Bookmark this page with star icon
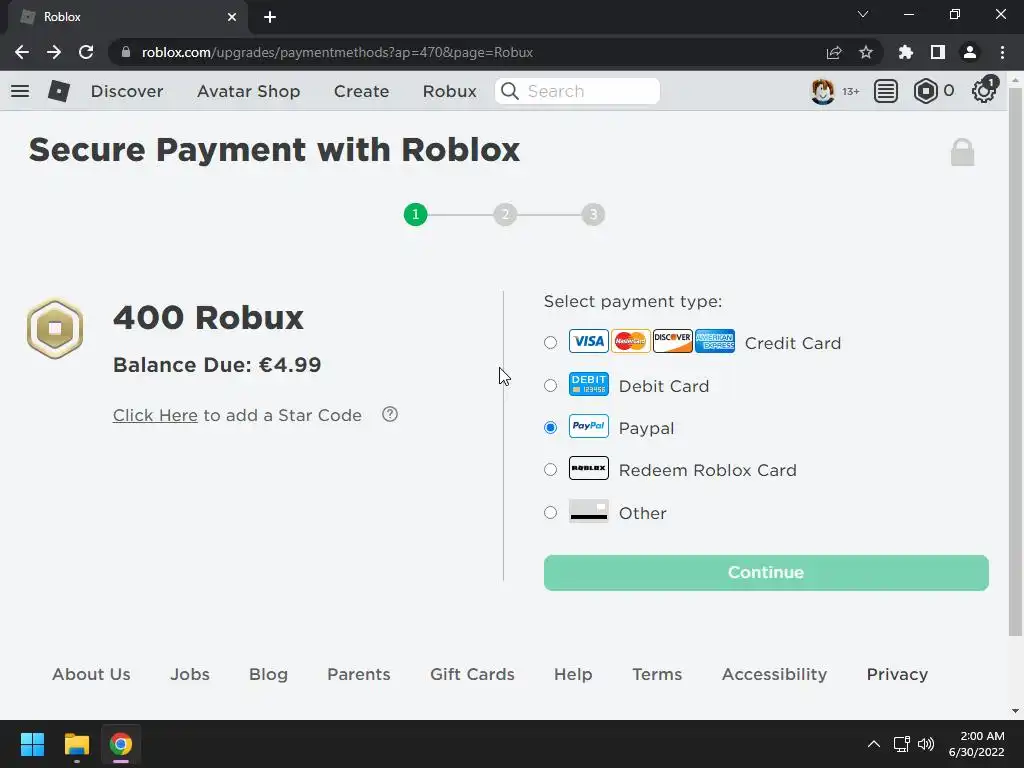 point(866,52)
